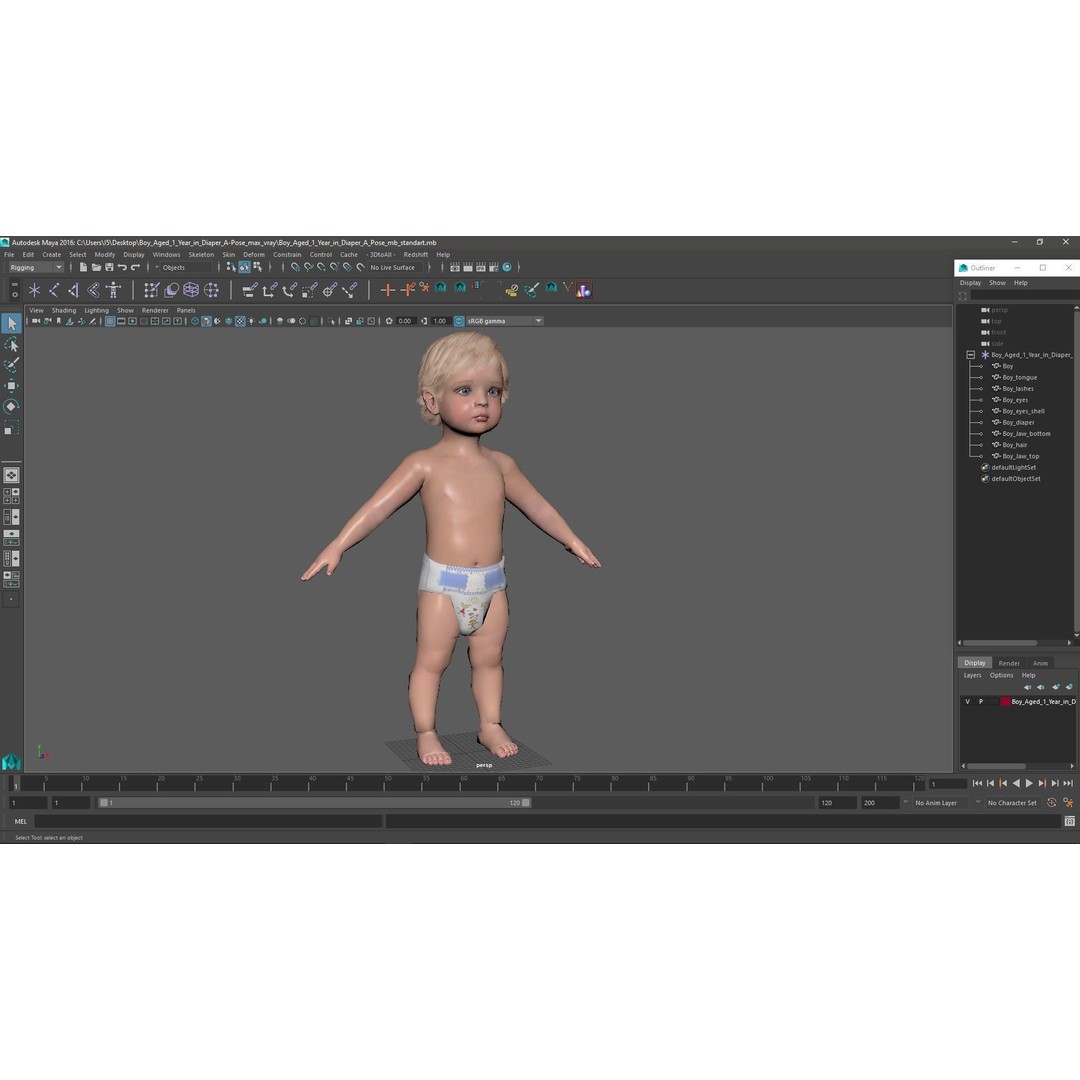Open the Skeleton menu
This screenshot has height=1080, width=1080.
point(201,254)
